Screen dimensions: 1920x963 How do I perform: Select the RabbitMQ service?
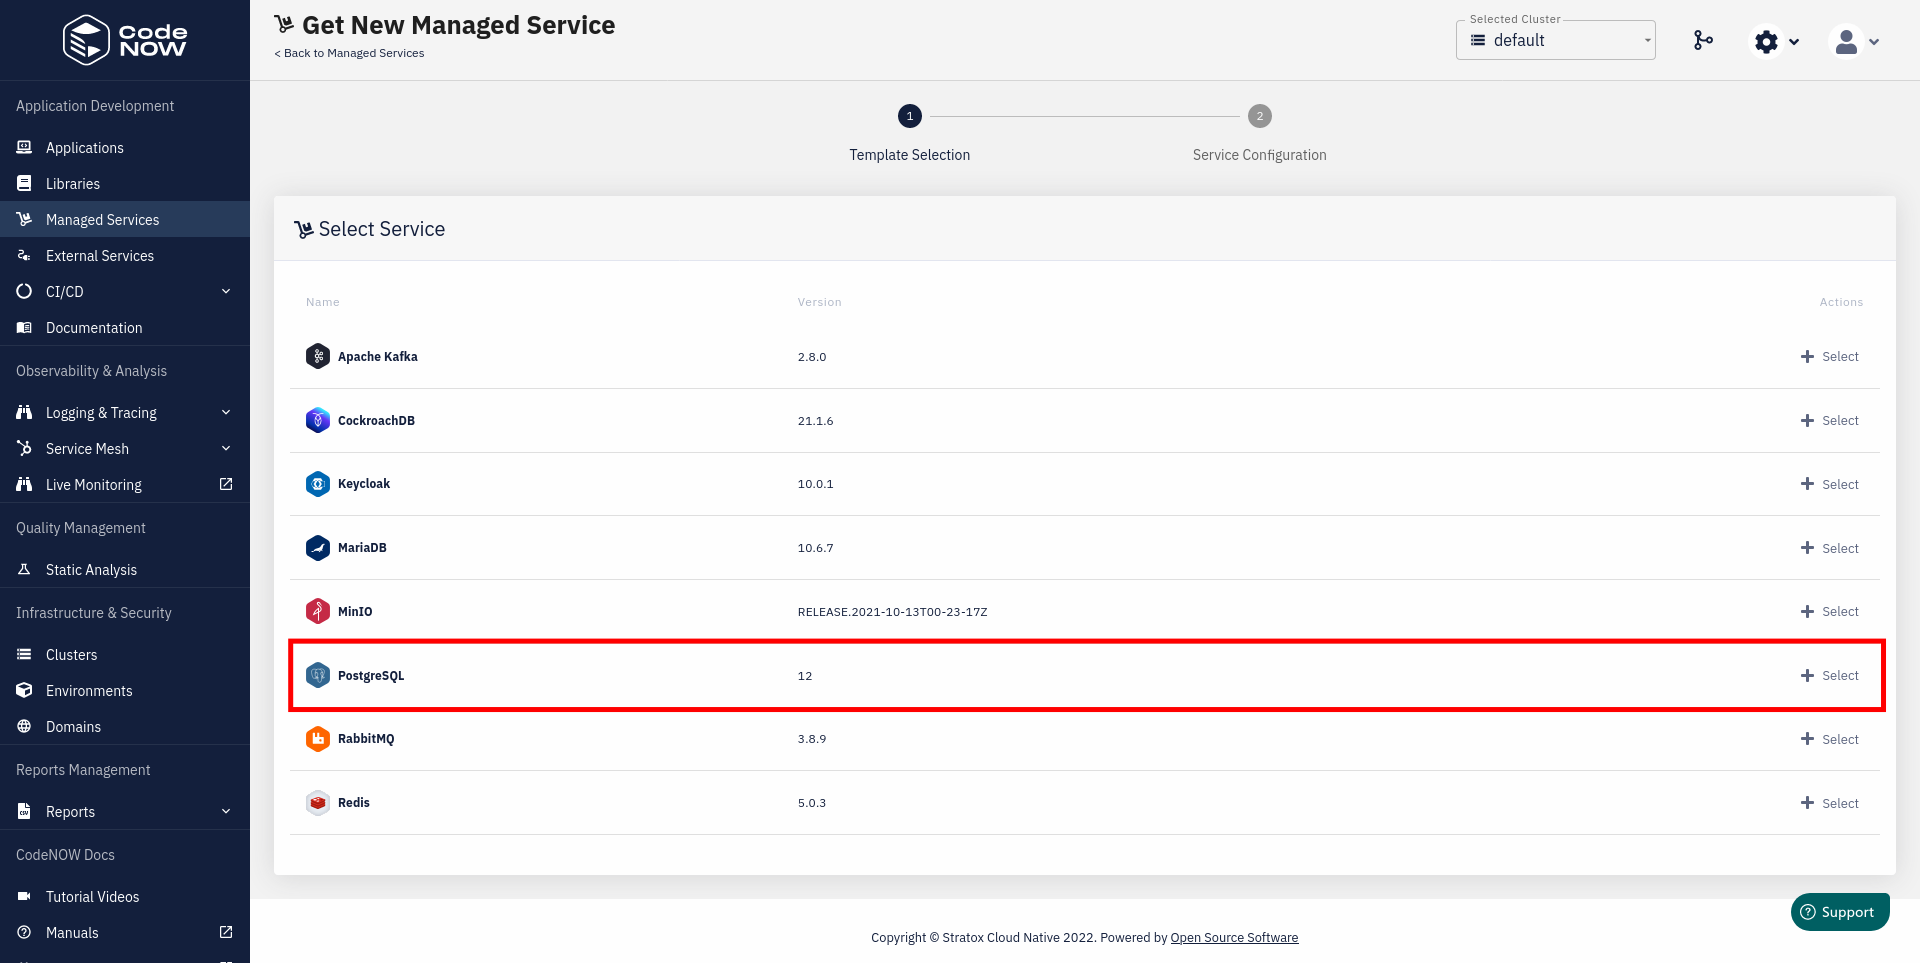[x=1830, y=739]
